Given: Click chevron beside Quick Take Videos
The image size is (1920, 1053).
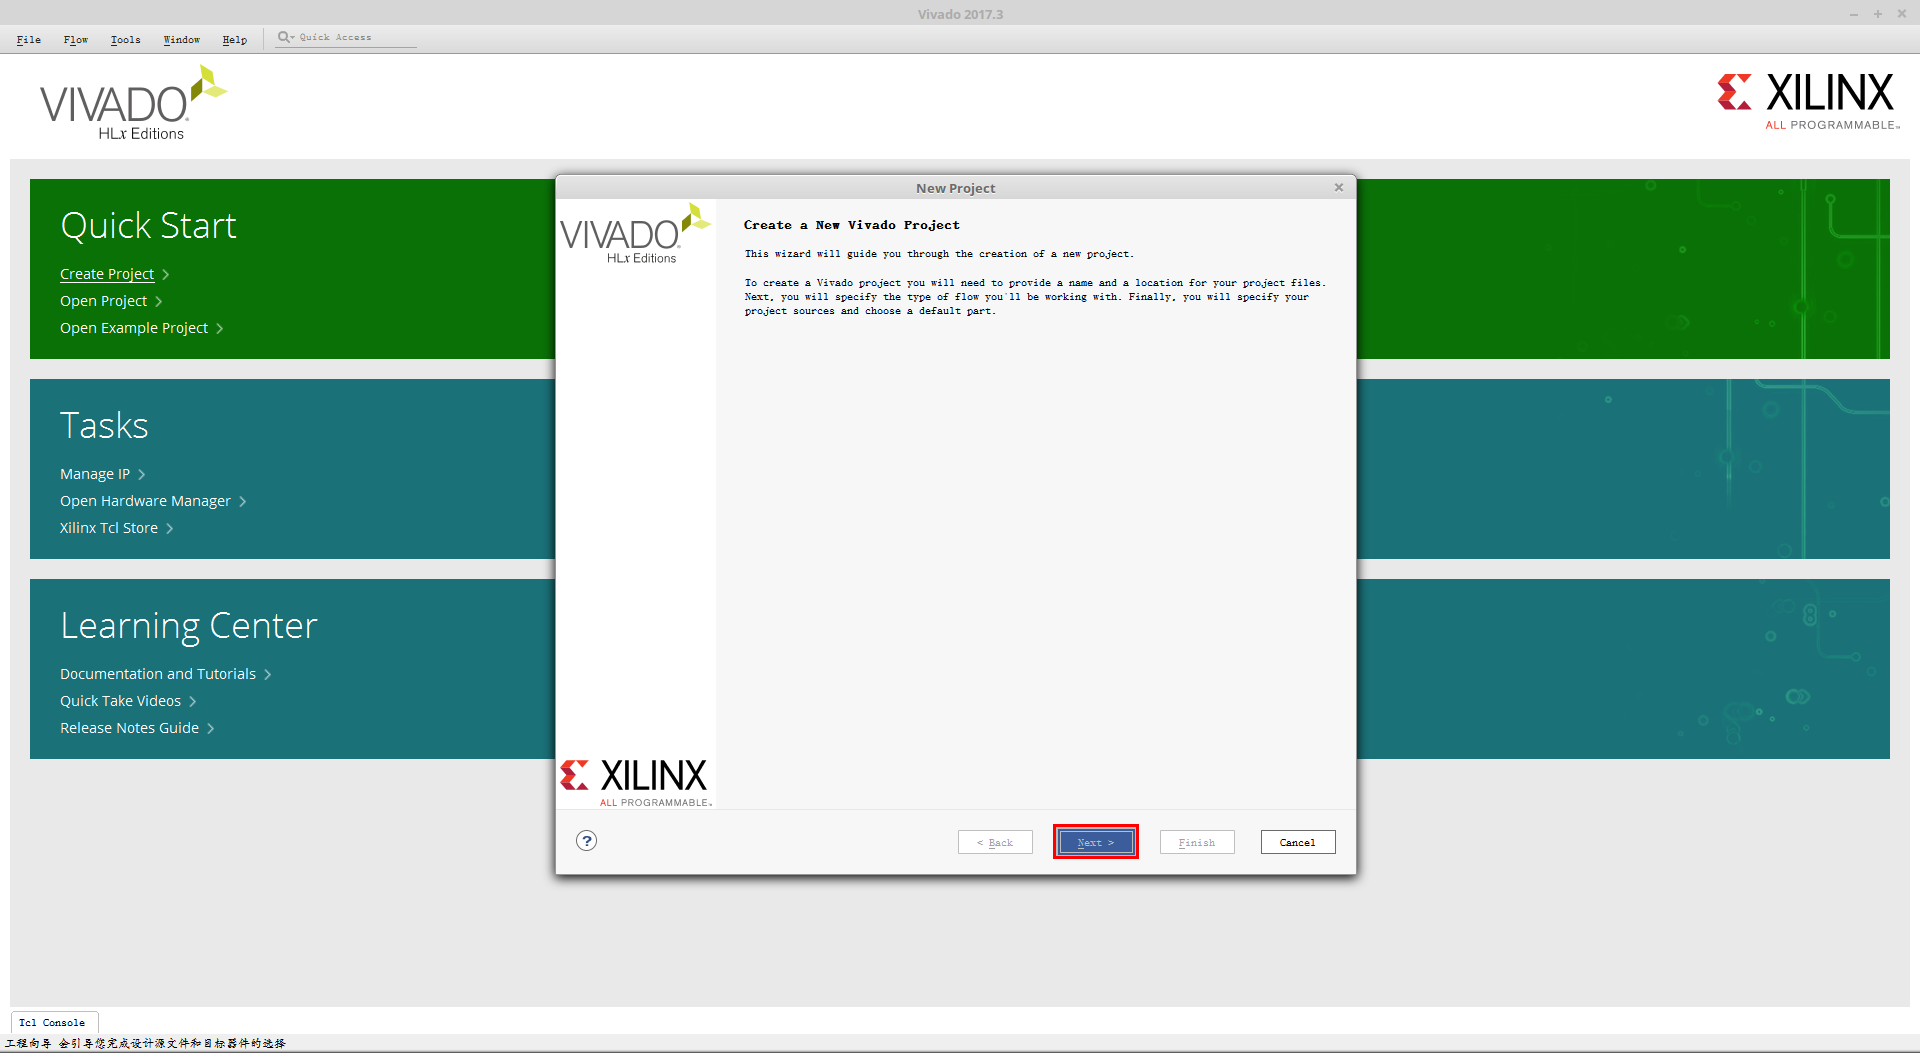Looking at the screenshot, I should pos(193,702).
